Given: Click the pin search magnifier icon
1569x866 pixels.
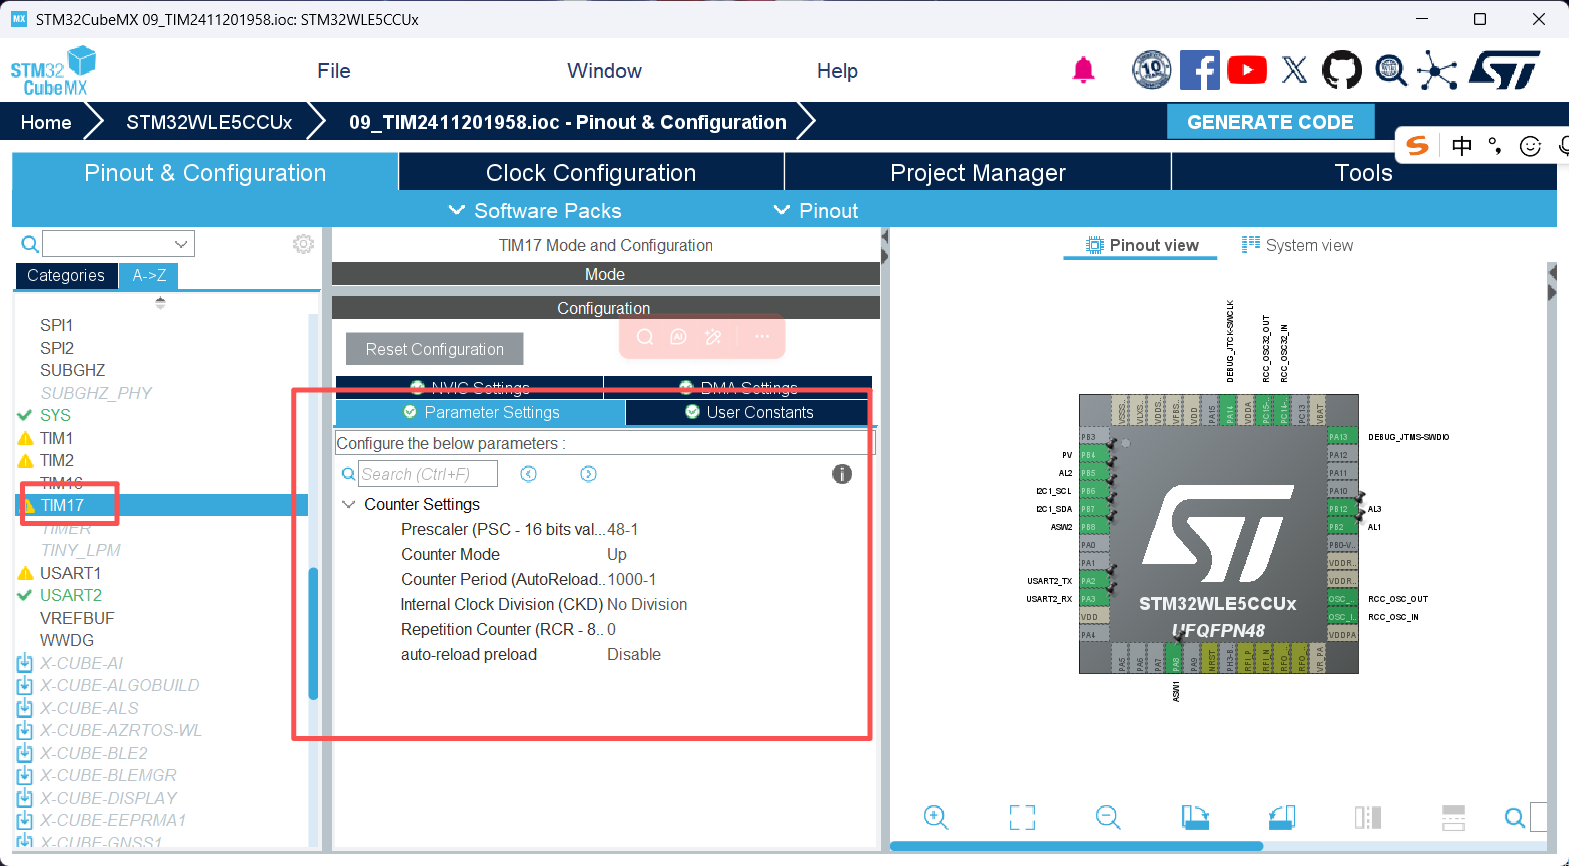Looking at the screenshot, I should click(1515, 818).
